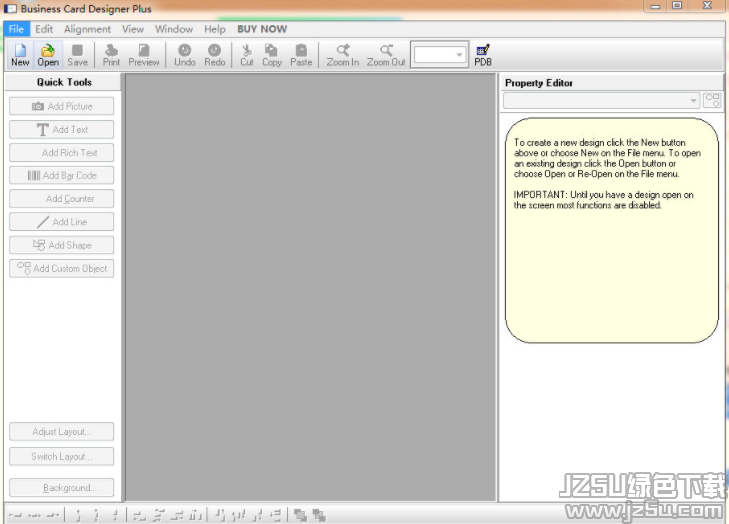The image size is (729, 524).
Task: Click the Add Text button
Action: click(x=61, y=129)
